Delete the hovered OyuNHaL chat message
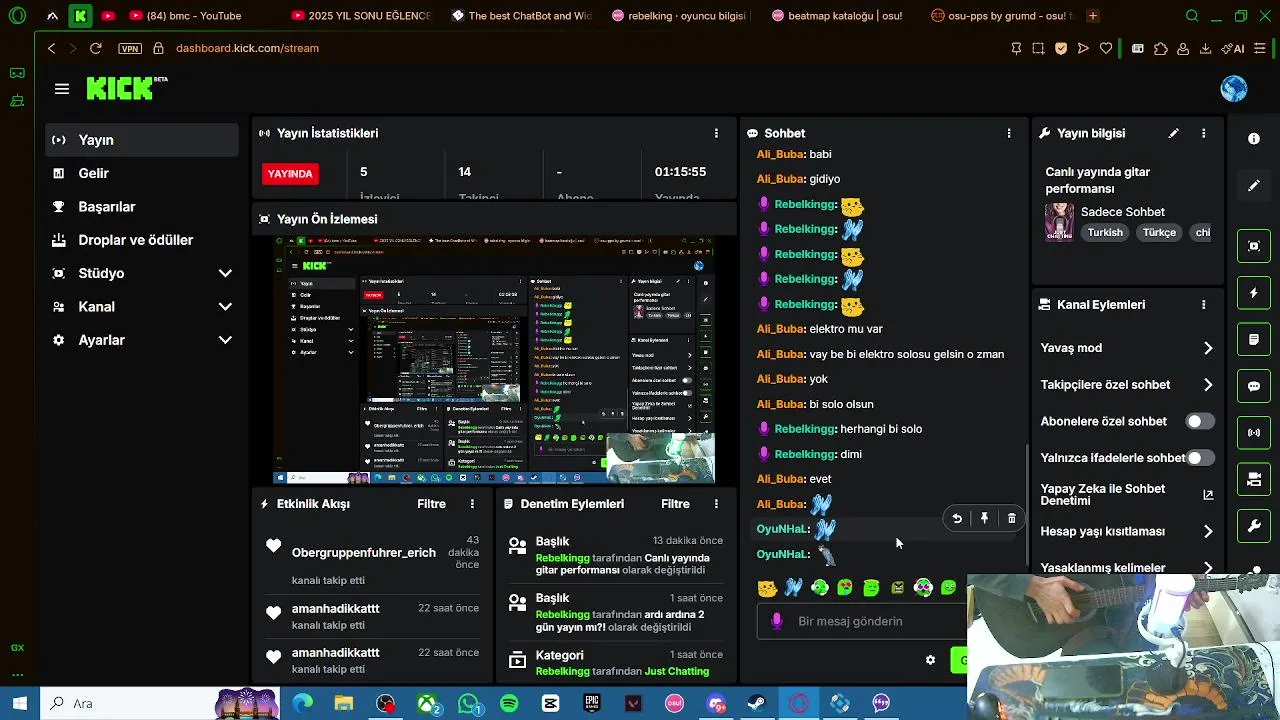The width and height of the screenshot is (1280, 720). tap(1012, 519)
